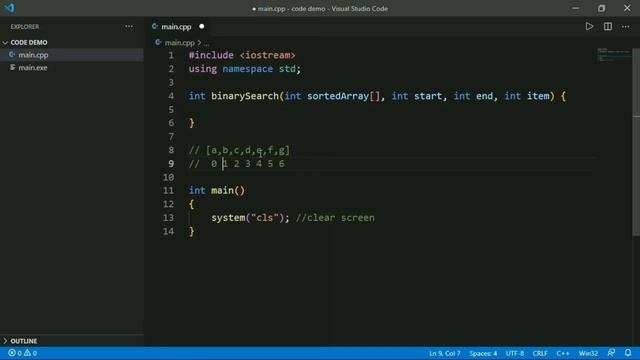Image resolution: width=640 pixels, height=360 pixels.
Task: Click the editor minimap preview
Action: 613,55
